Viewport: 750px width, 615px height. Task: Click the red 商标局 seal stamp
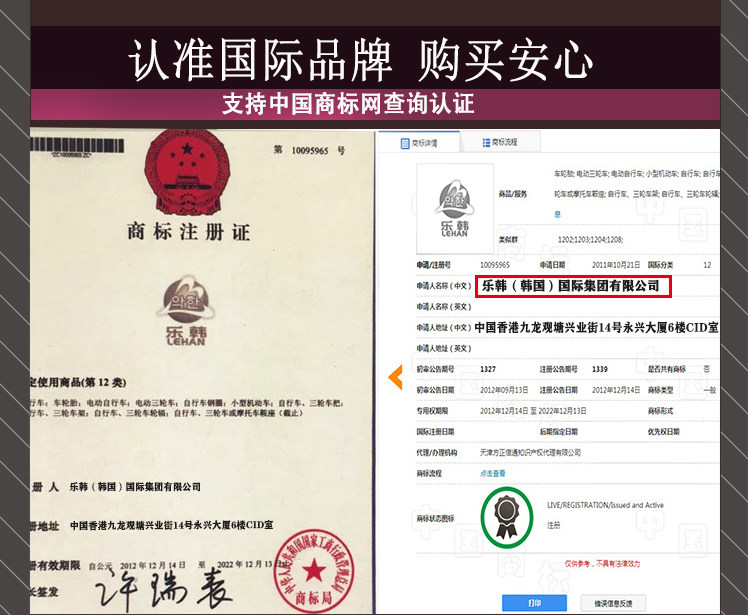coord(313,571)
